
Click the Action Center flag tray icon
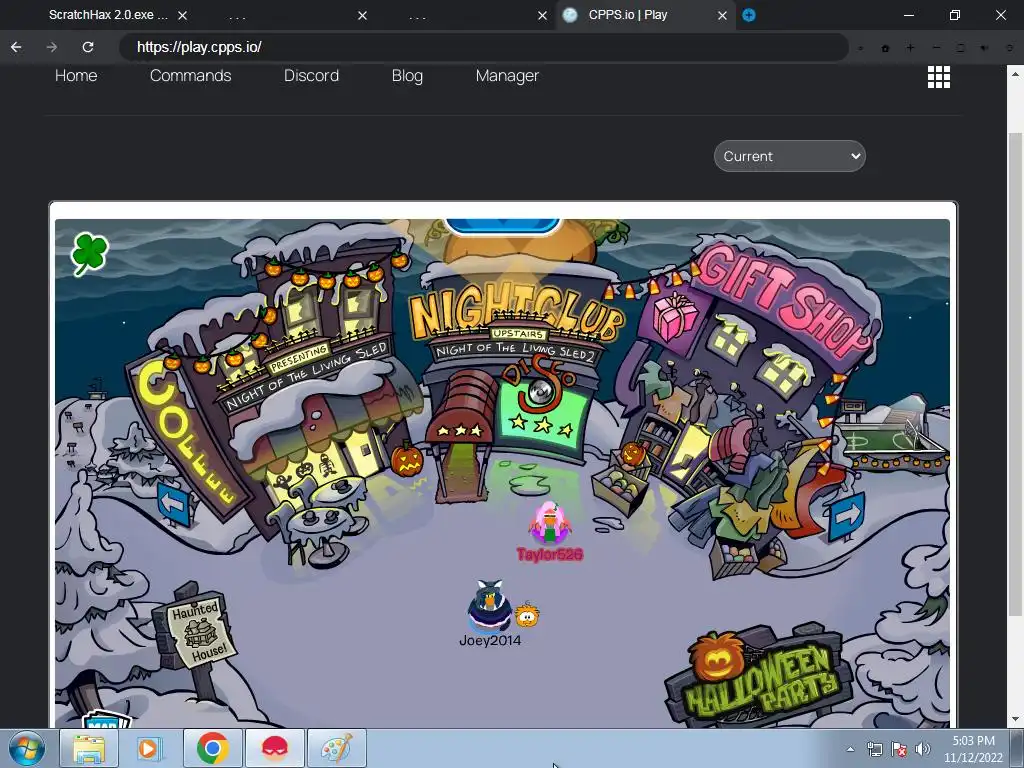coord(899,749)
